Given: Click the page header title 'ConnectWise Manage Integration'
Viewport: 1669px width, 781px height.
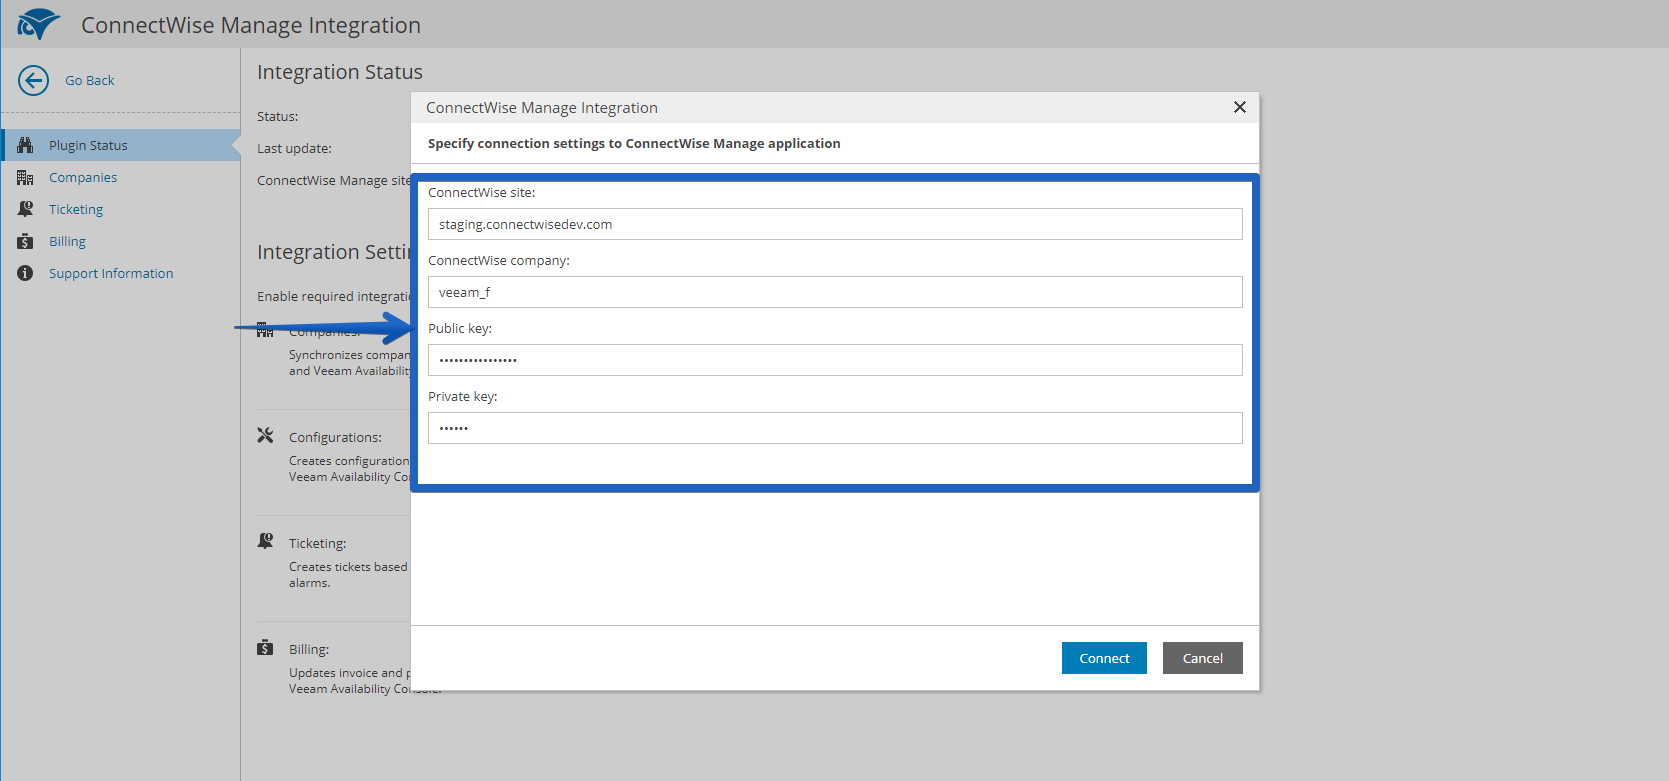Looking at the screenshot, I should (x=251, y=25).
